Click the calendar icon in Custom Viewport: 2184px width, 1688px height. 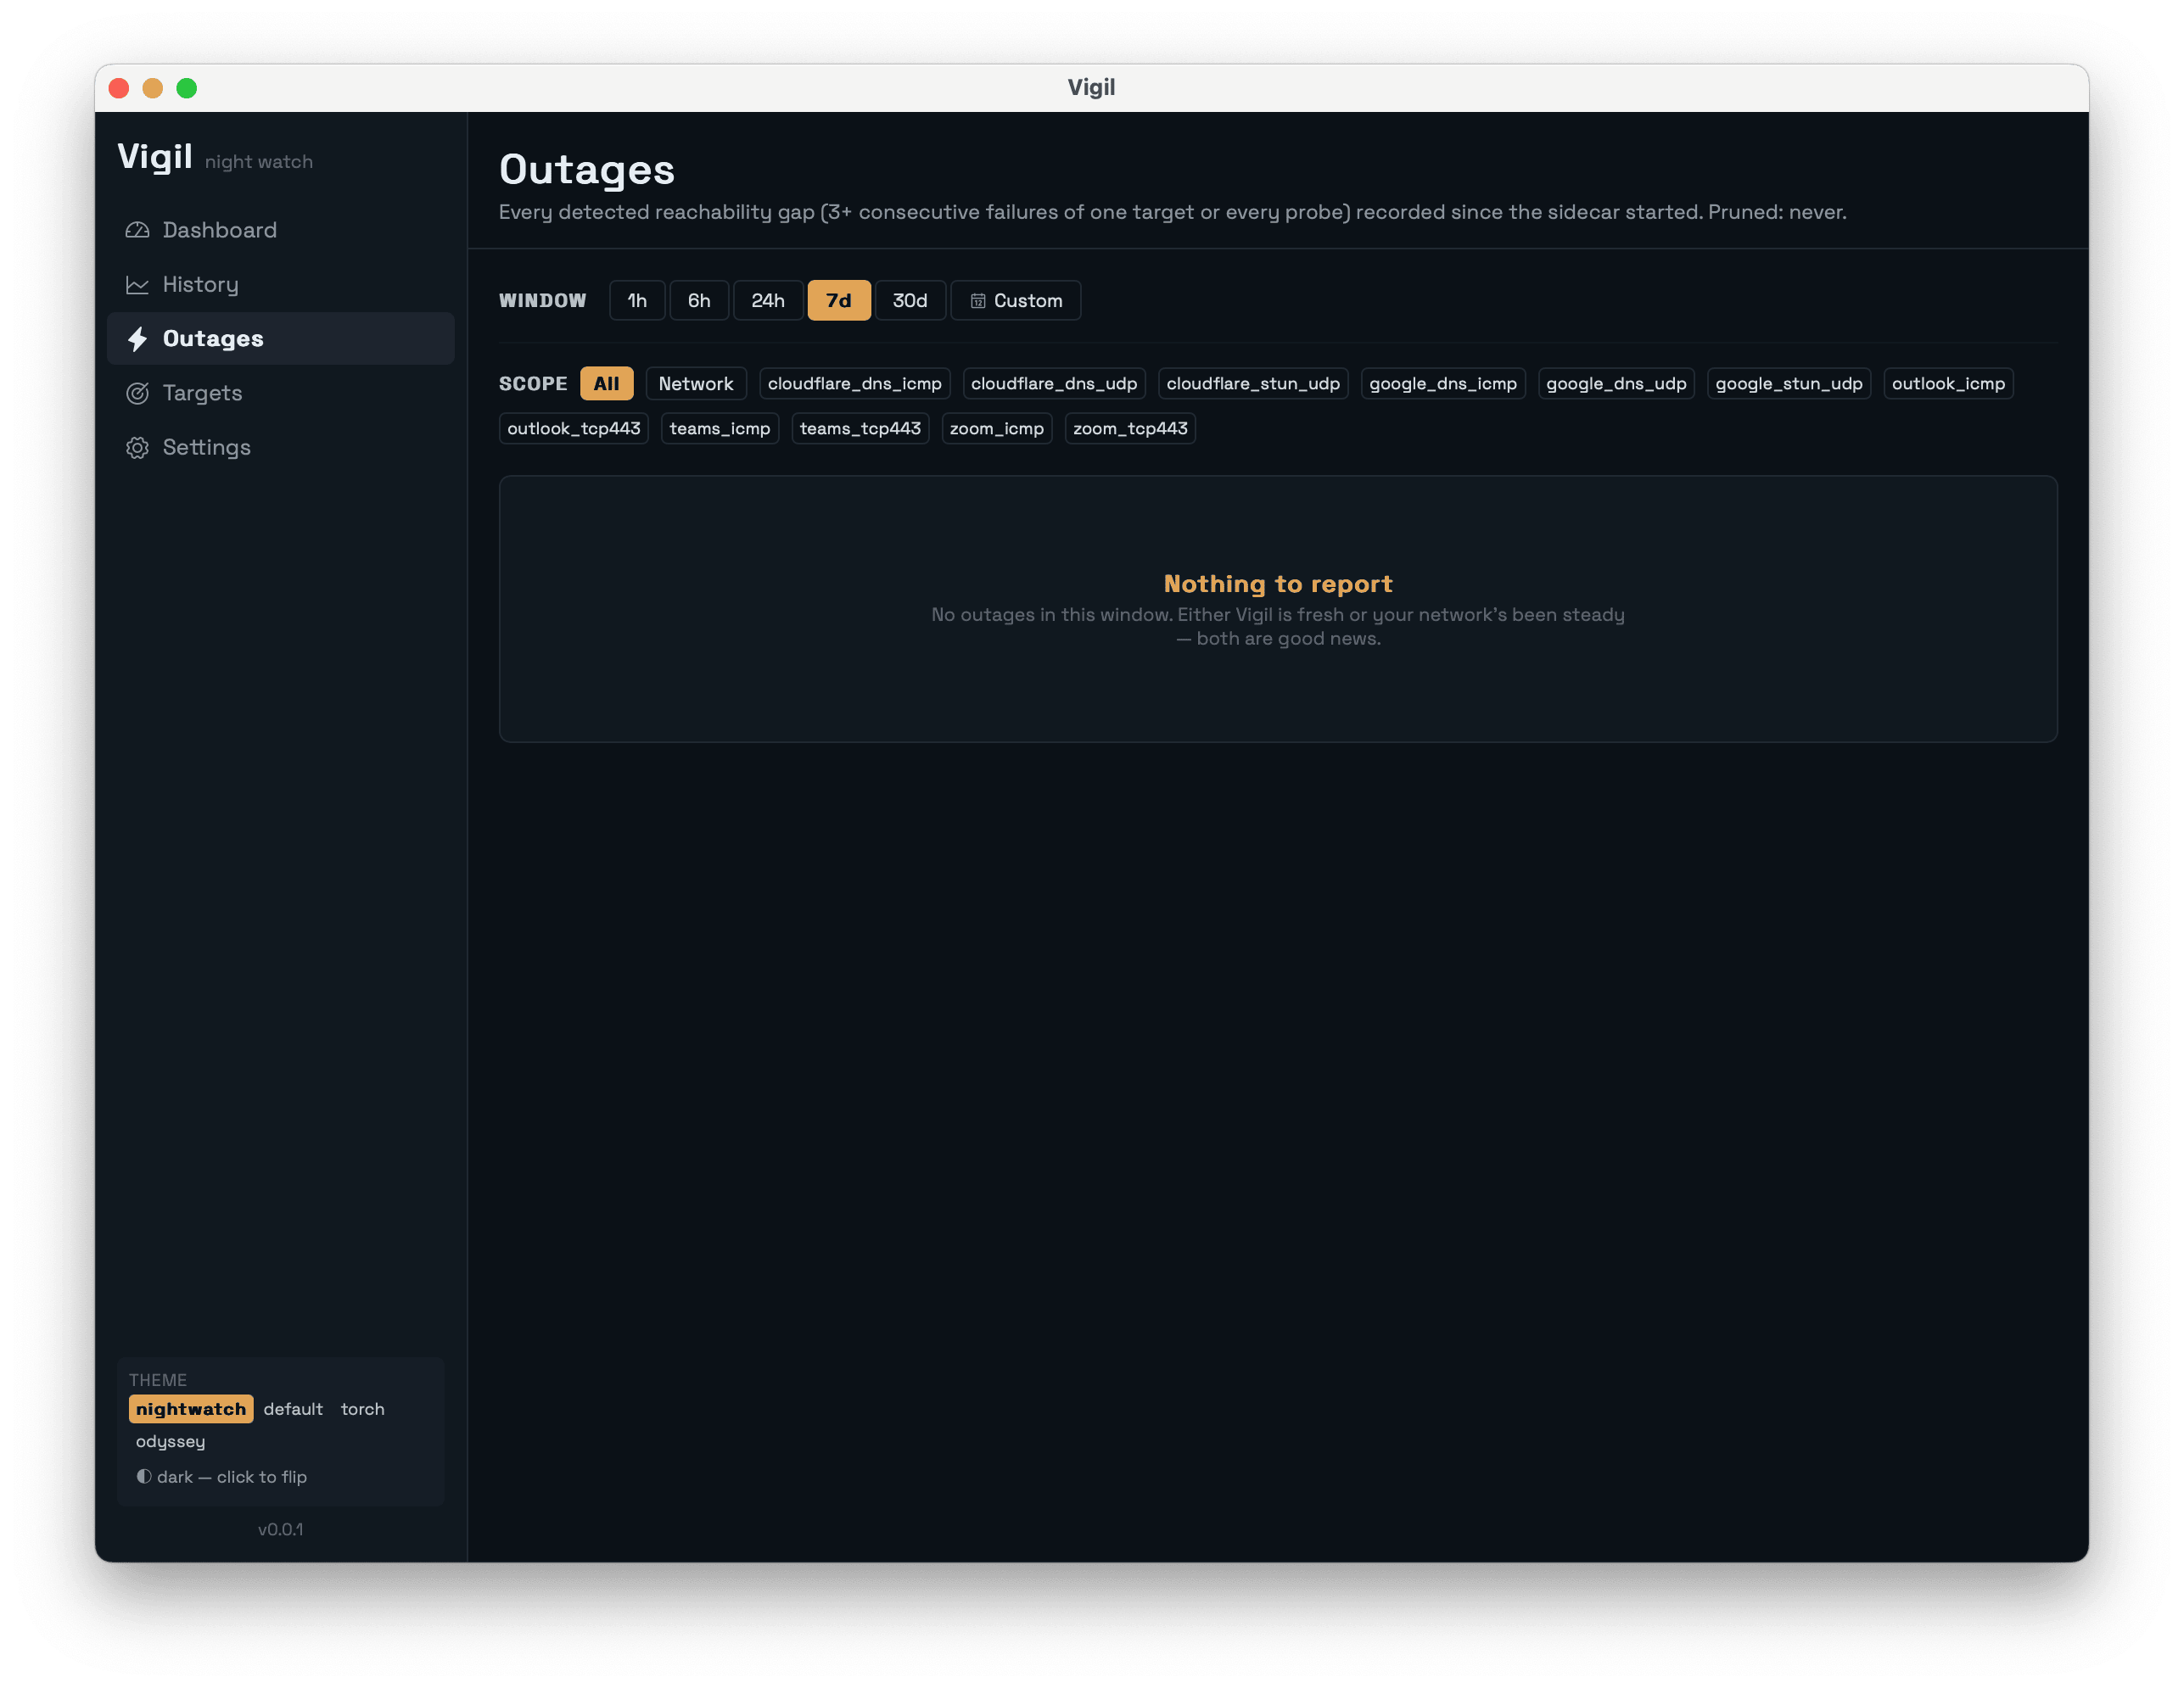tap(978, 301)
